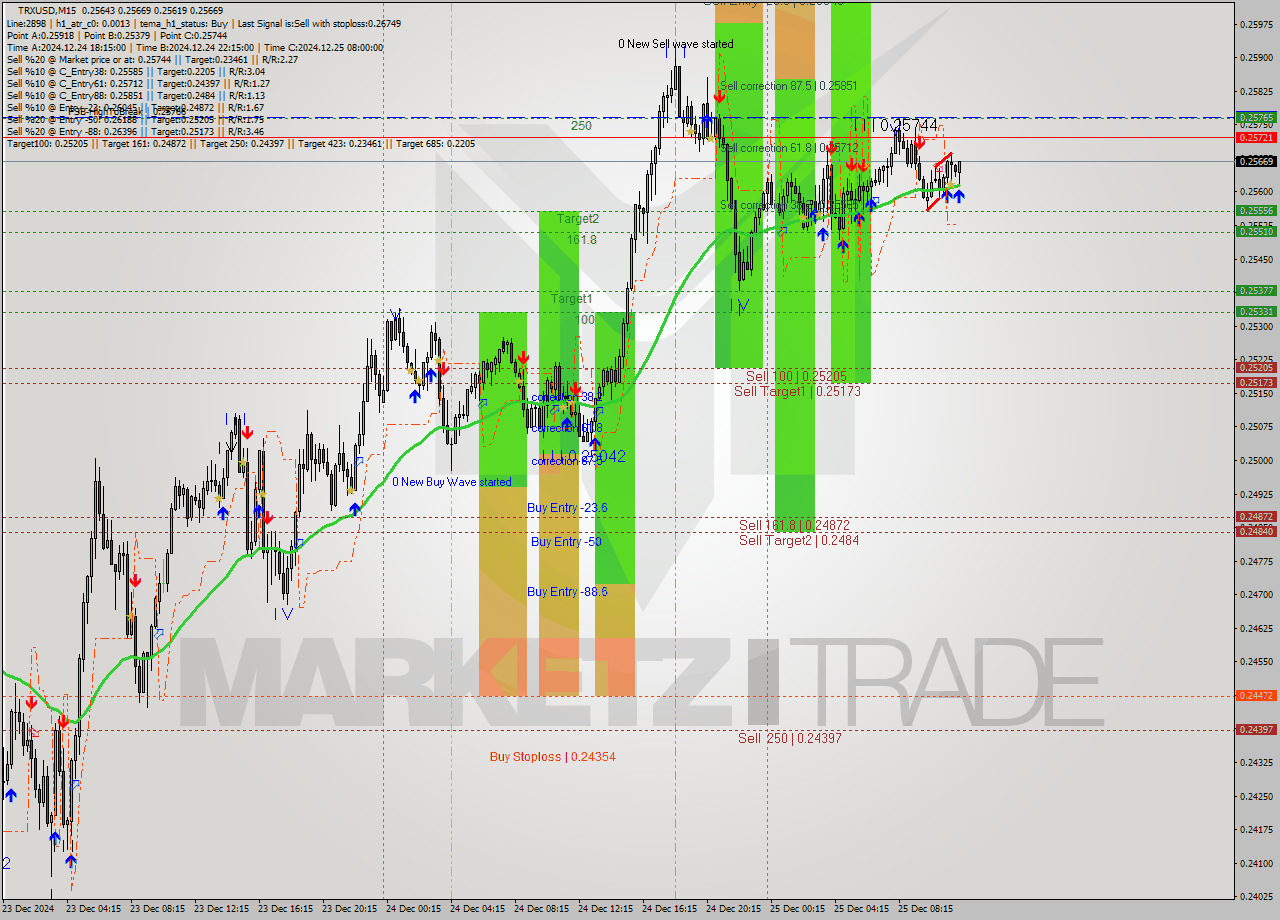Click the '0.25042' wave price annotation
The image size is (1280, 920).
click(597, 456)
